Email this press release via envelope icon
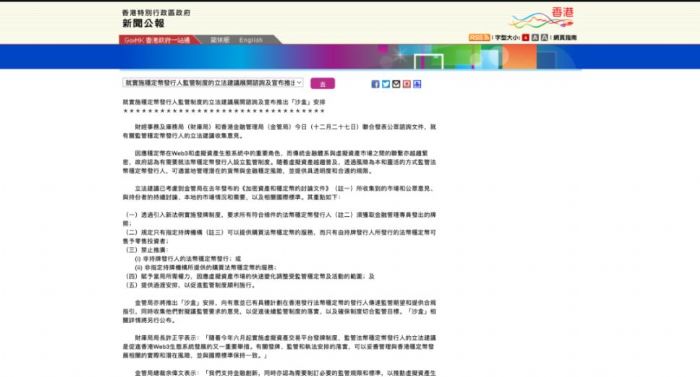This screenshot has width=700, height=377. coord(396,84)
